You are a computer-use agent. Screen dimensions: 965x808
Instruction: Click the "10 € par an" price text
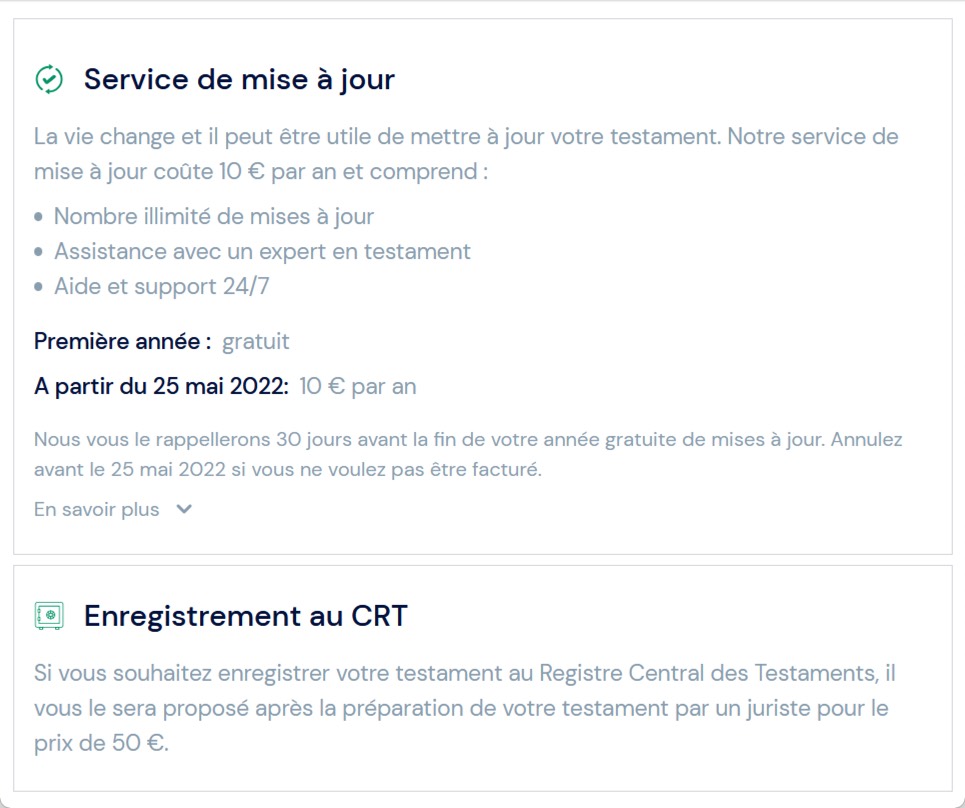(357, 386)
